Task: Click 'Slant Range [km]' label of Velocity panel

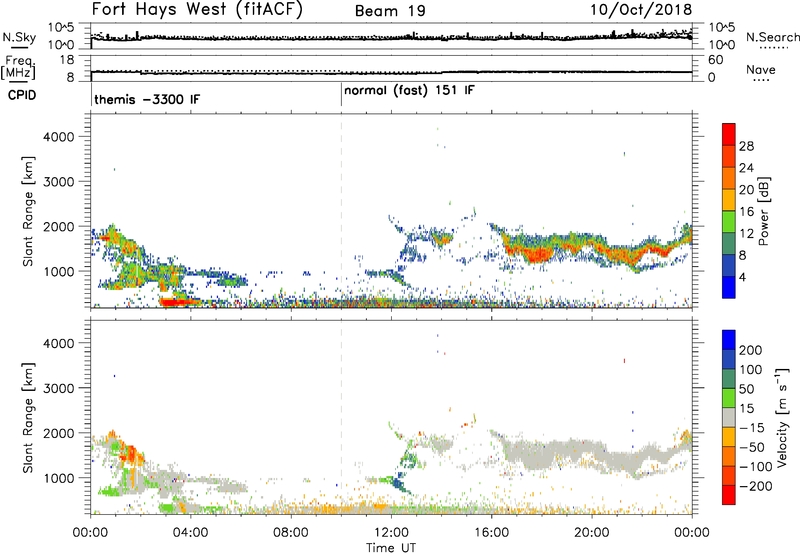Action: pyautogui.click(x=28, y=417)
